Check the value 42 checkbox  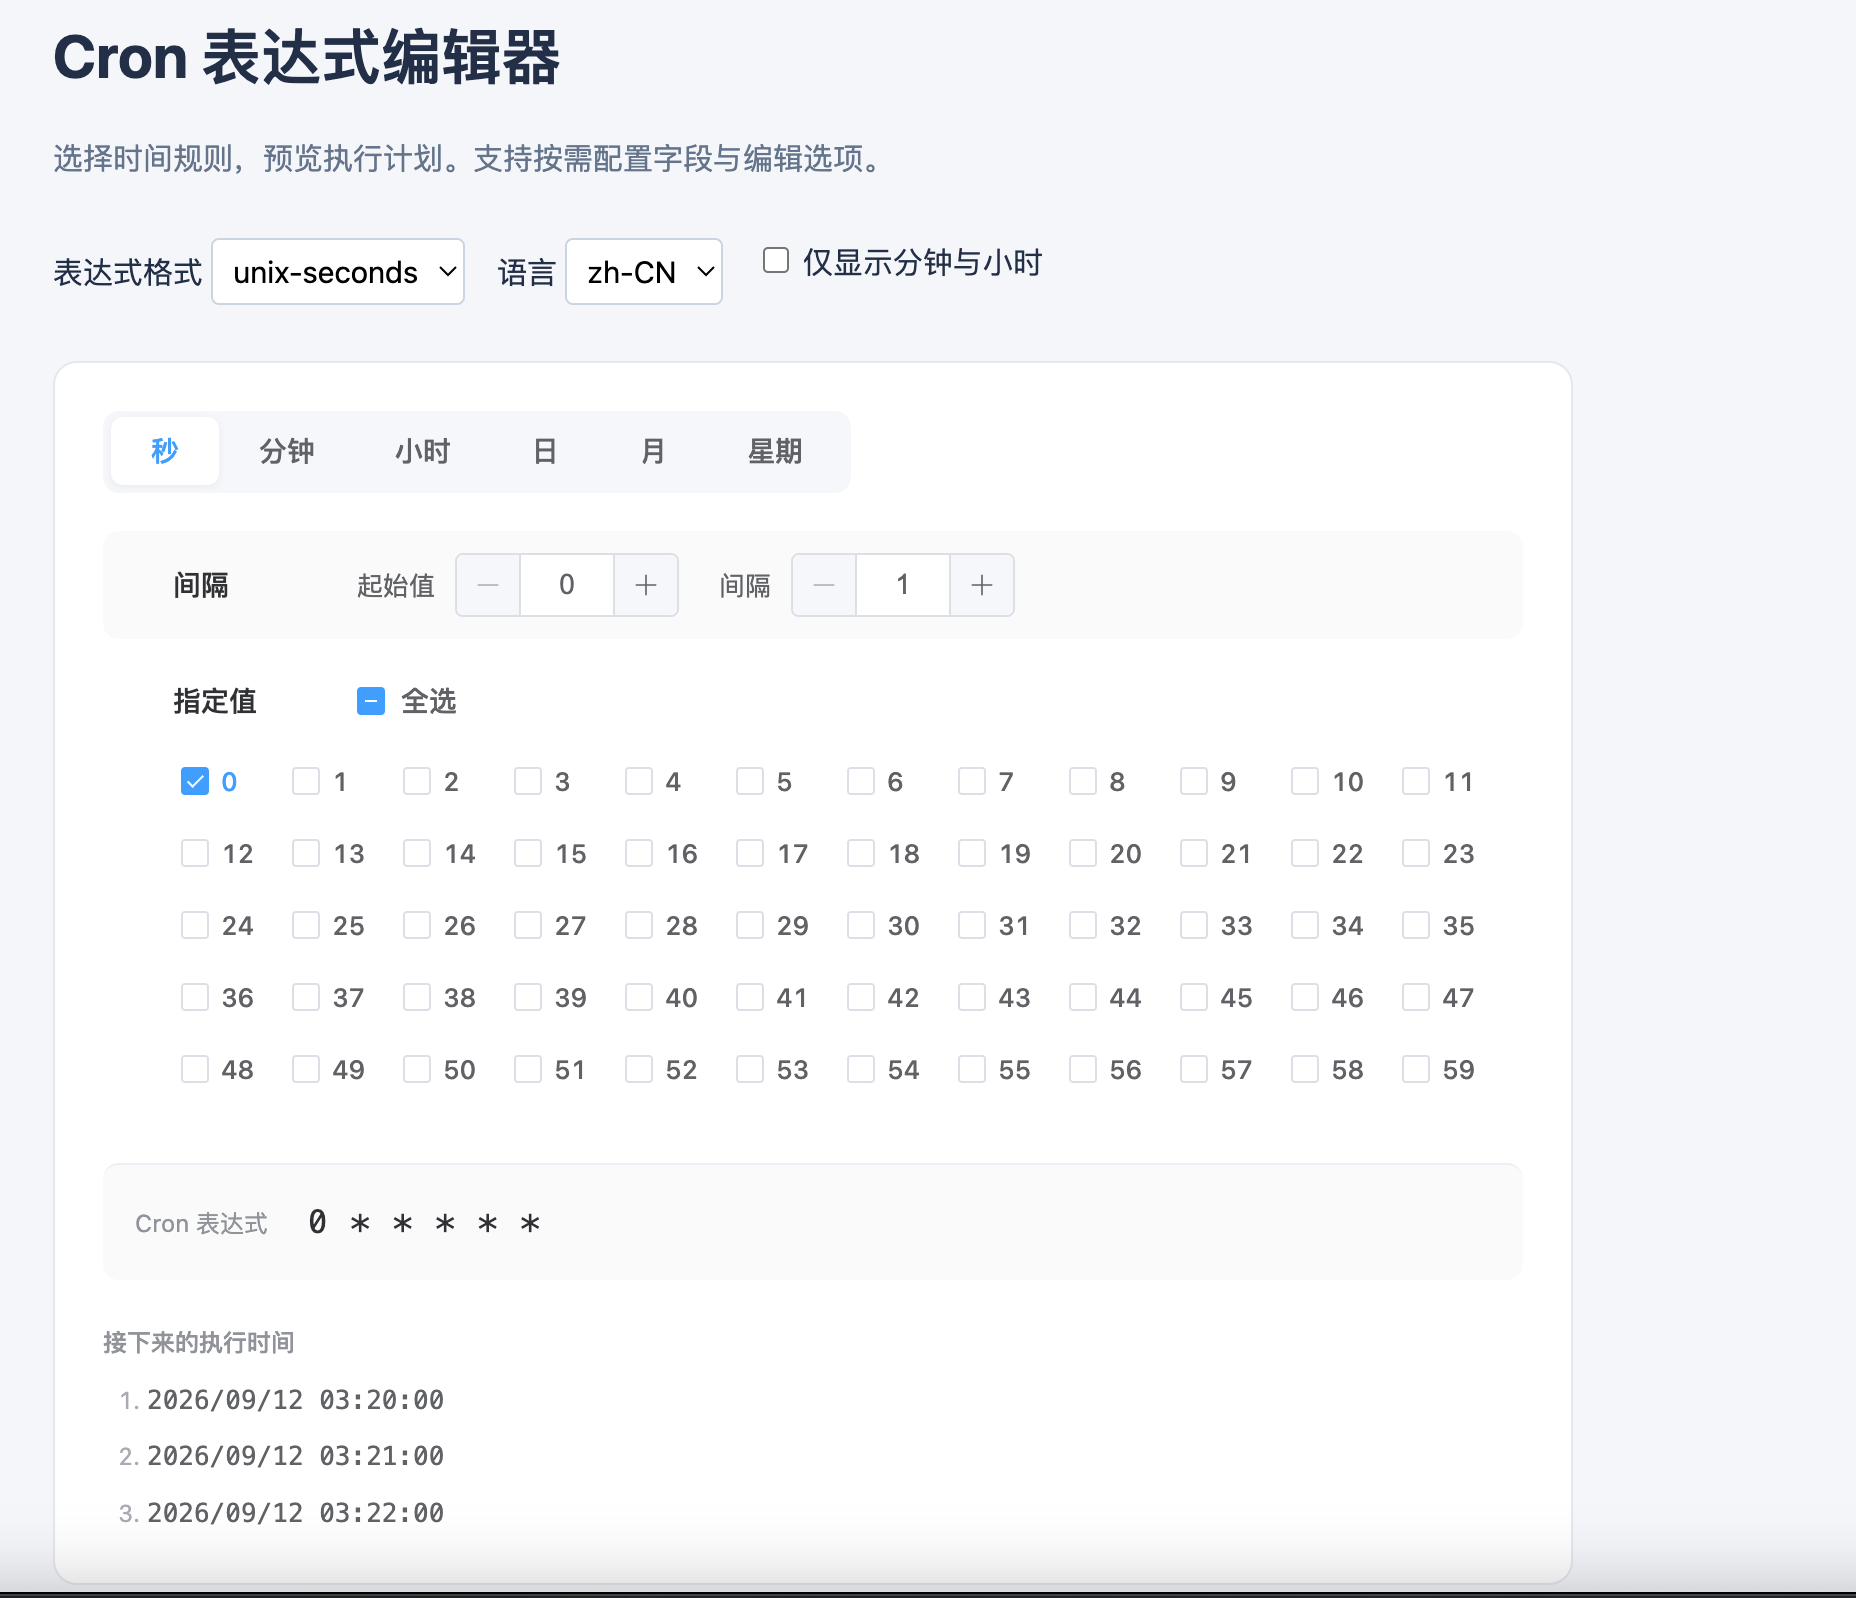[x=861, y=997]
